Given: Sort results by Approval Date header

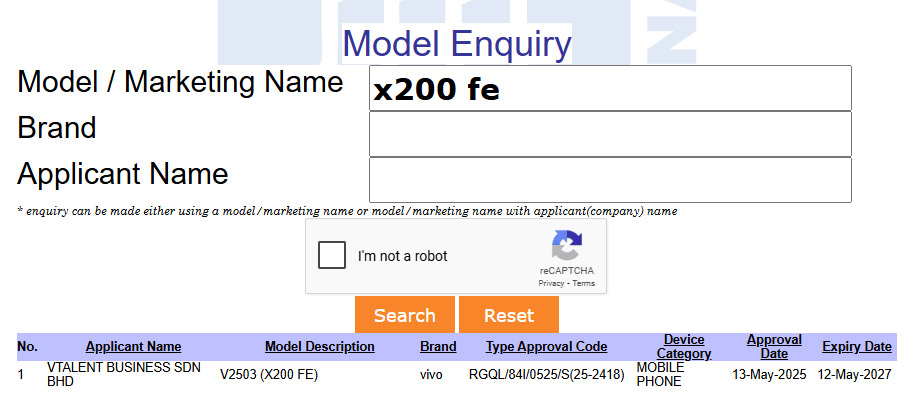Looking at the screenshot, I should point(774,347).
